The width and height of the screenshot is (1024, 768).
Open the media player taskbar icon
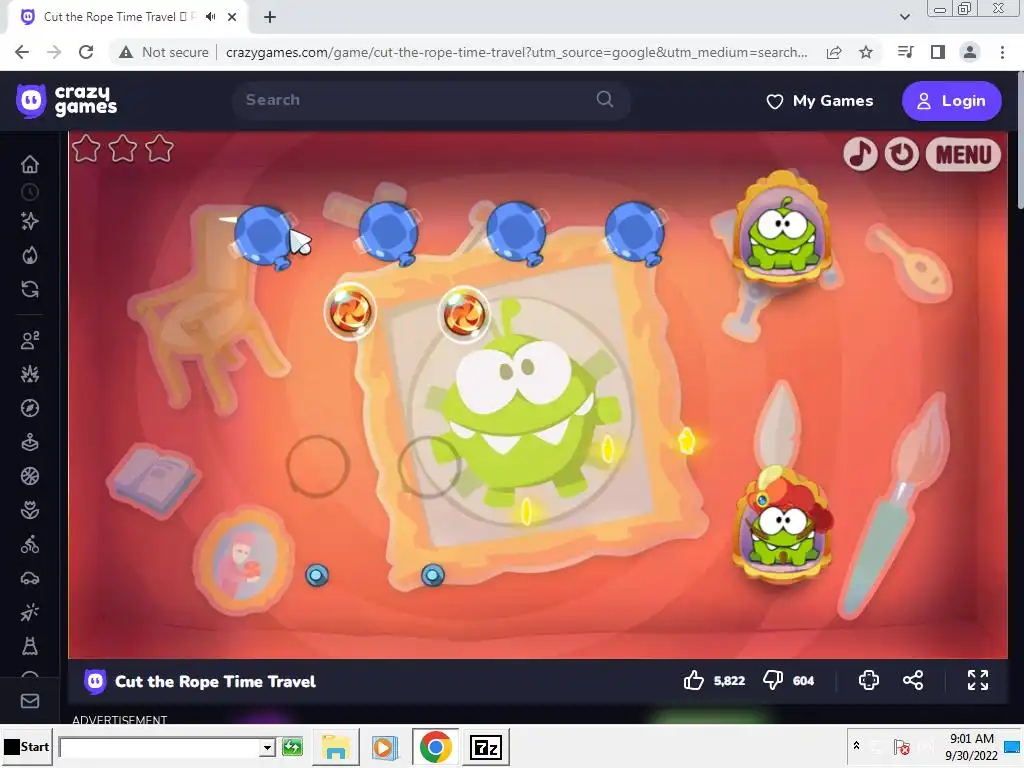click(385, 746)
